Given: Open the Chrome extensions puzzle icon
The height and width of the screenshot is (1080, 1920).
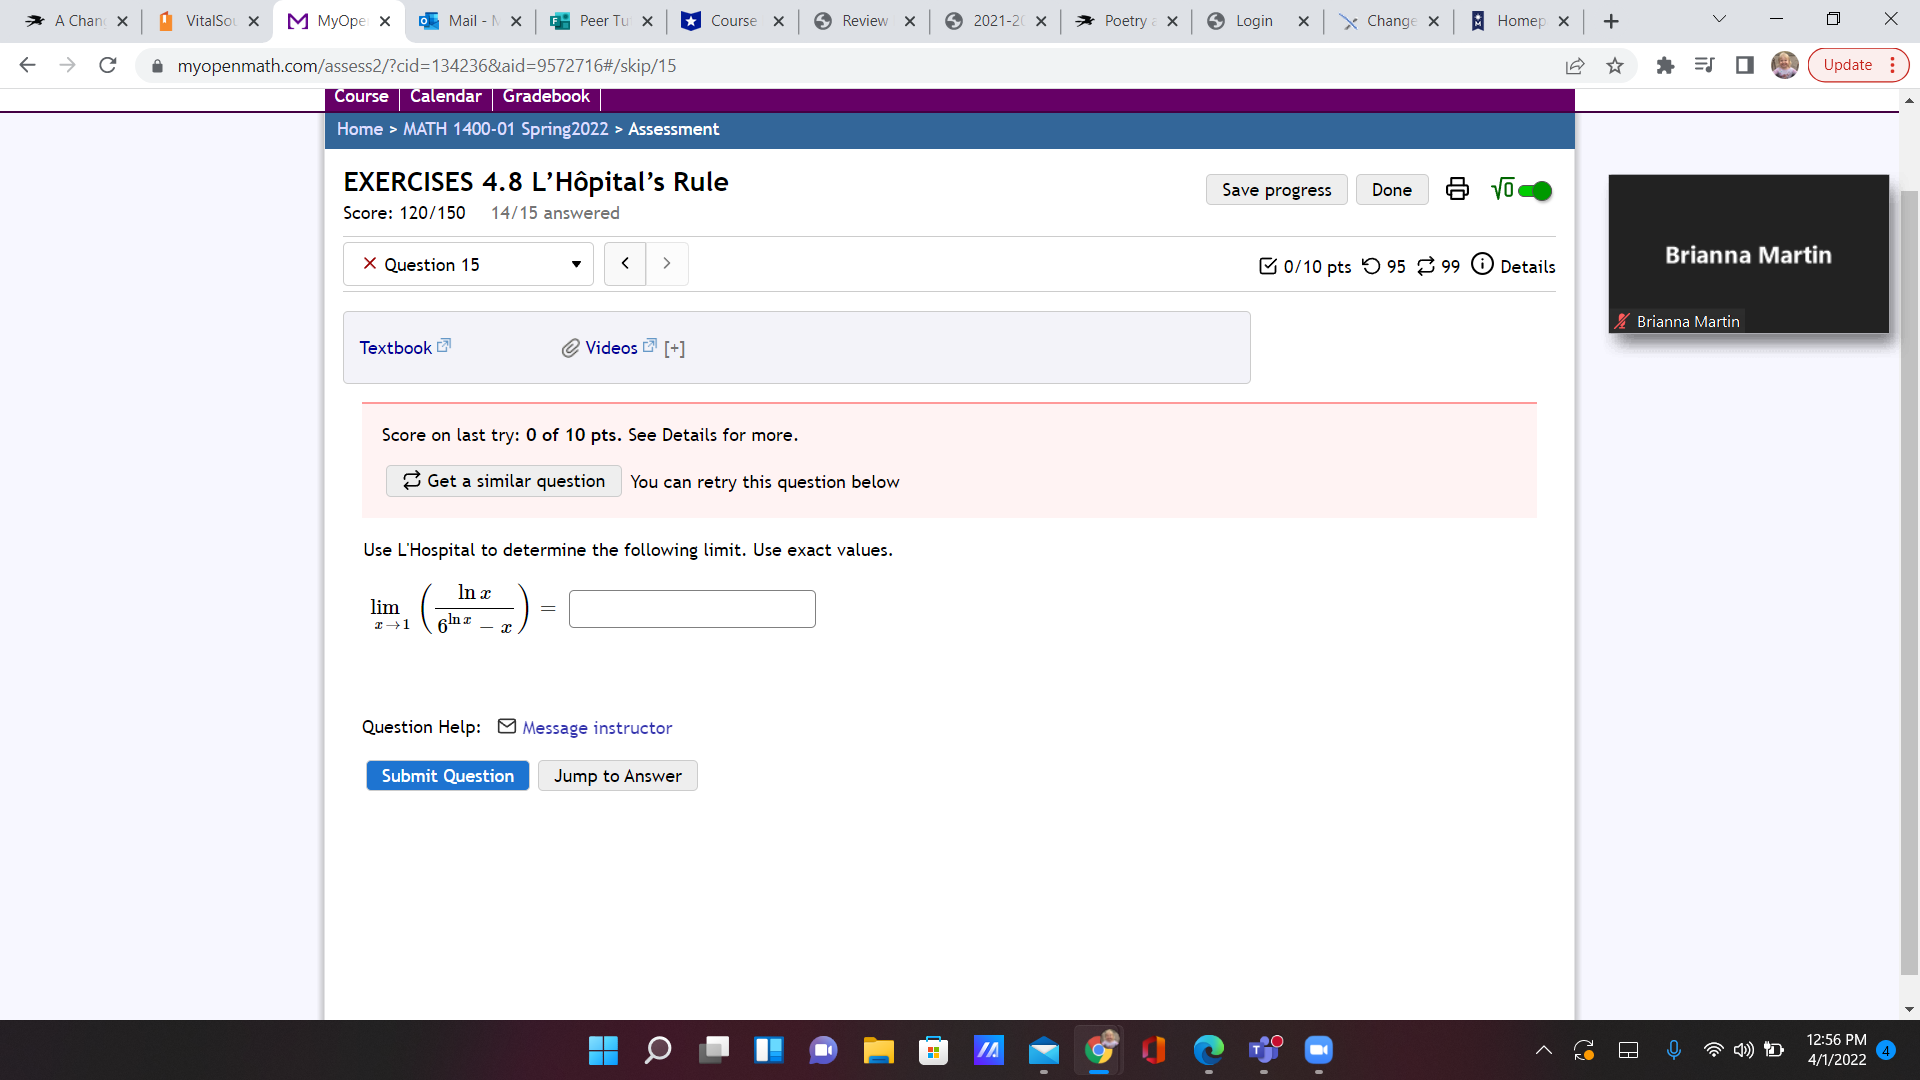Looking at the screenshot, I should (1664, 66).
